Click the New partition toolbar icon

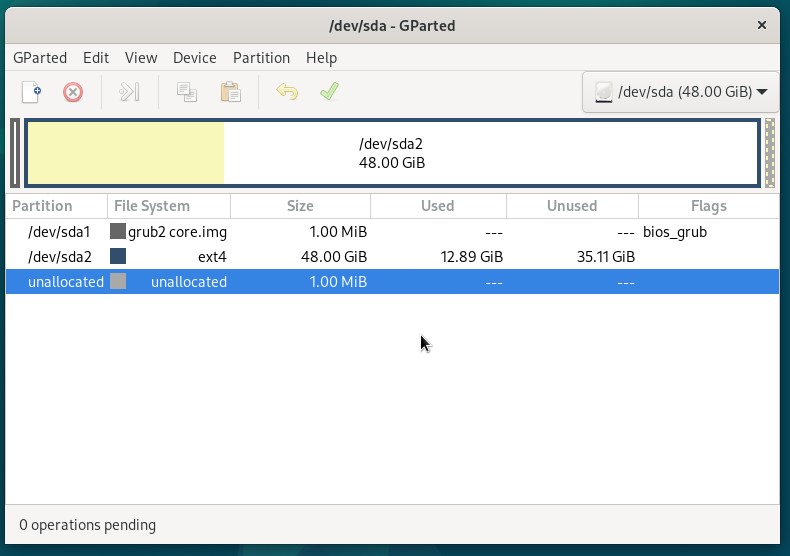click(31, 92)
